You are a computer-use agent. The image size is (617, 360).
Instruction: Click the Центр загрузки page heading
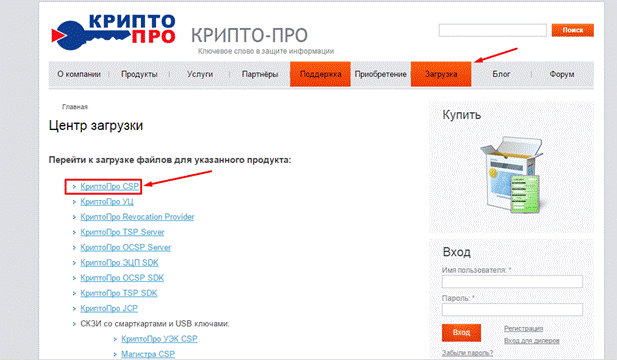point(96,126)
